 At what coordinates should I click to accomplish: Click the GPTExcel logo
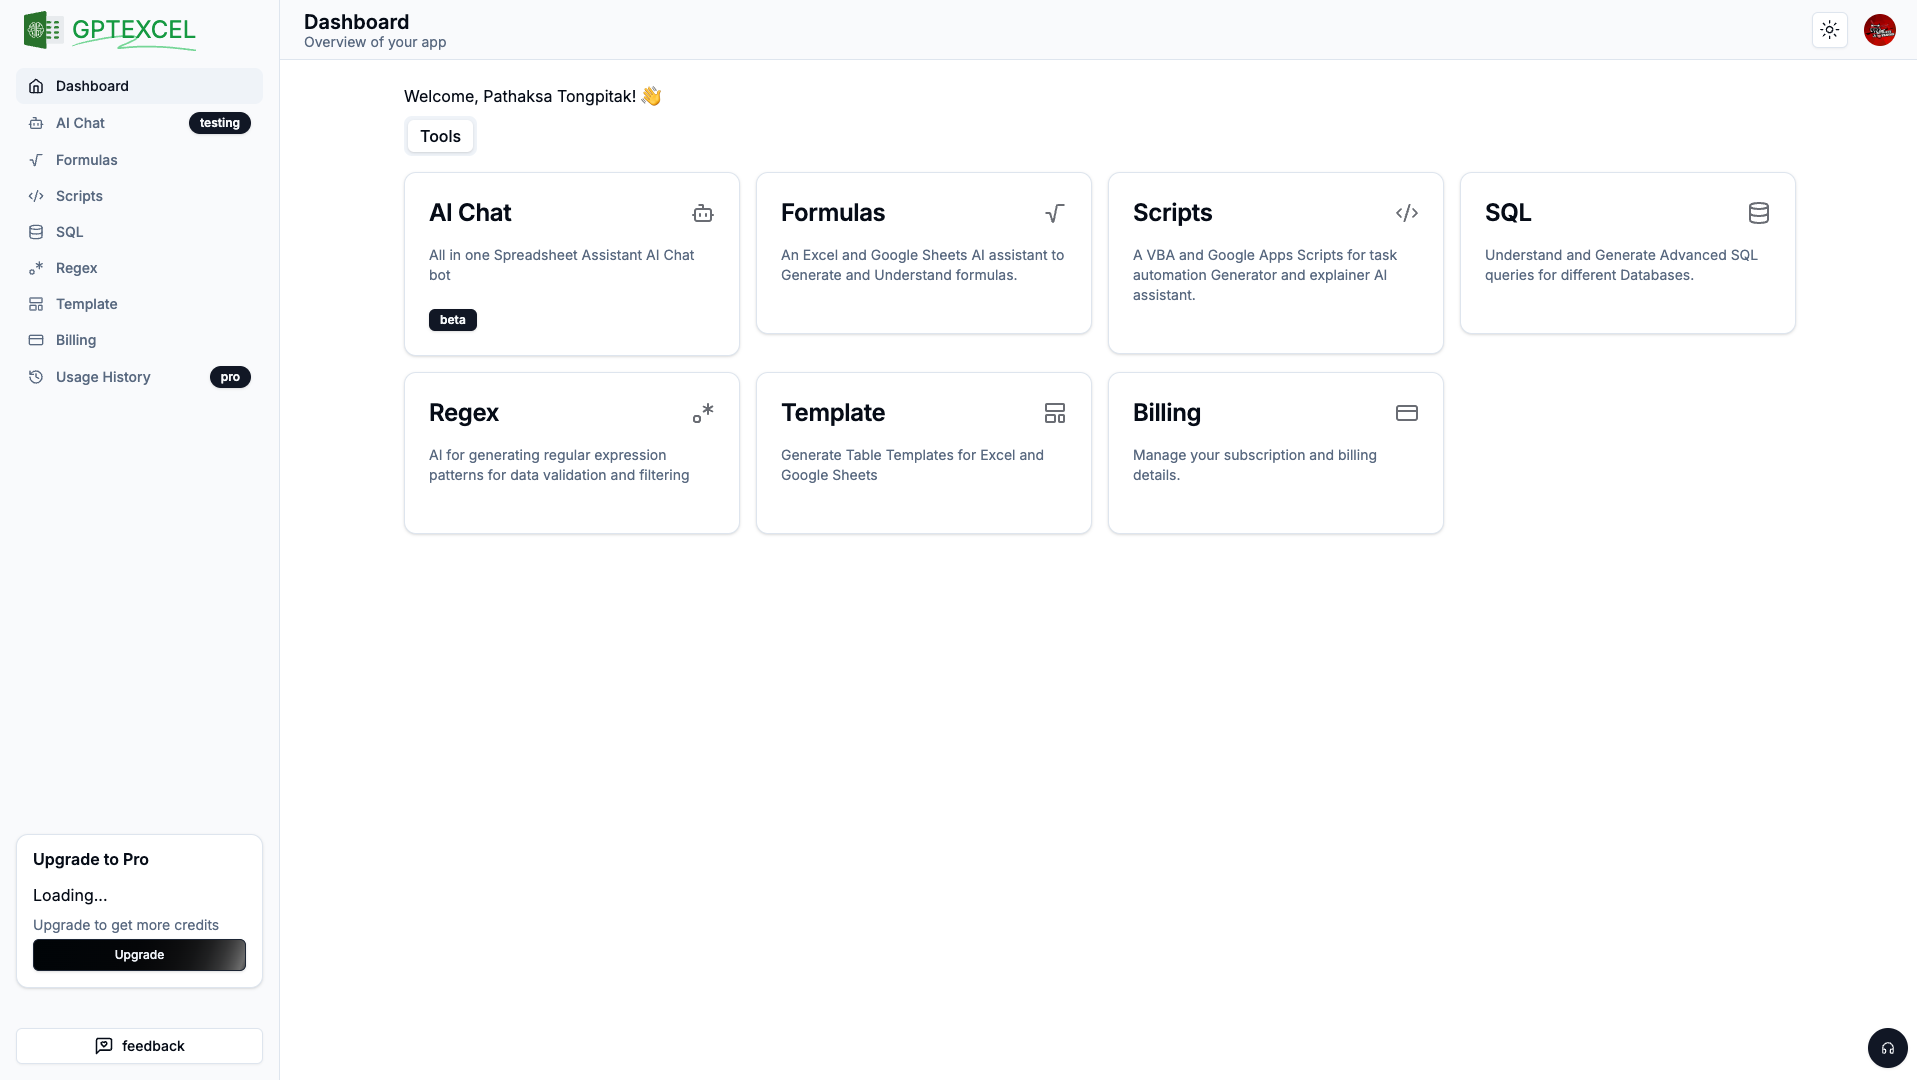tap(110, 31)
